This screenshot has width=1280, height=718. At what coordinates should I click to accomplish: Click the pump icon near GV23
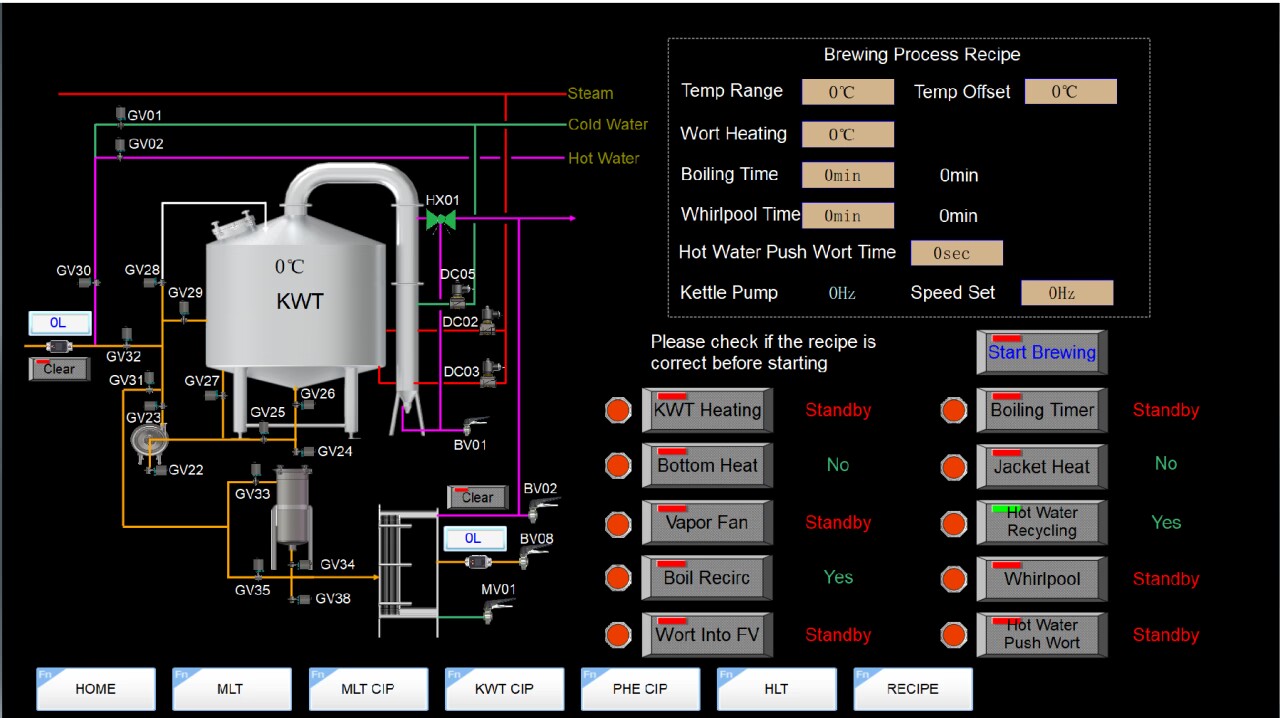150,438
